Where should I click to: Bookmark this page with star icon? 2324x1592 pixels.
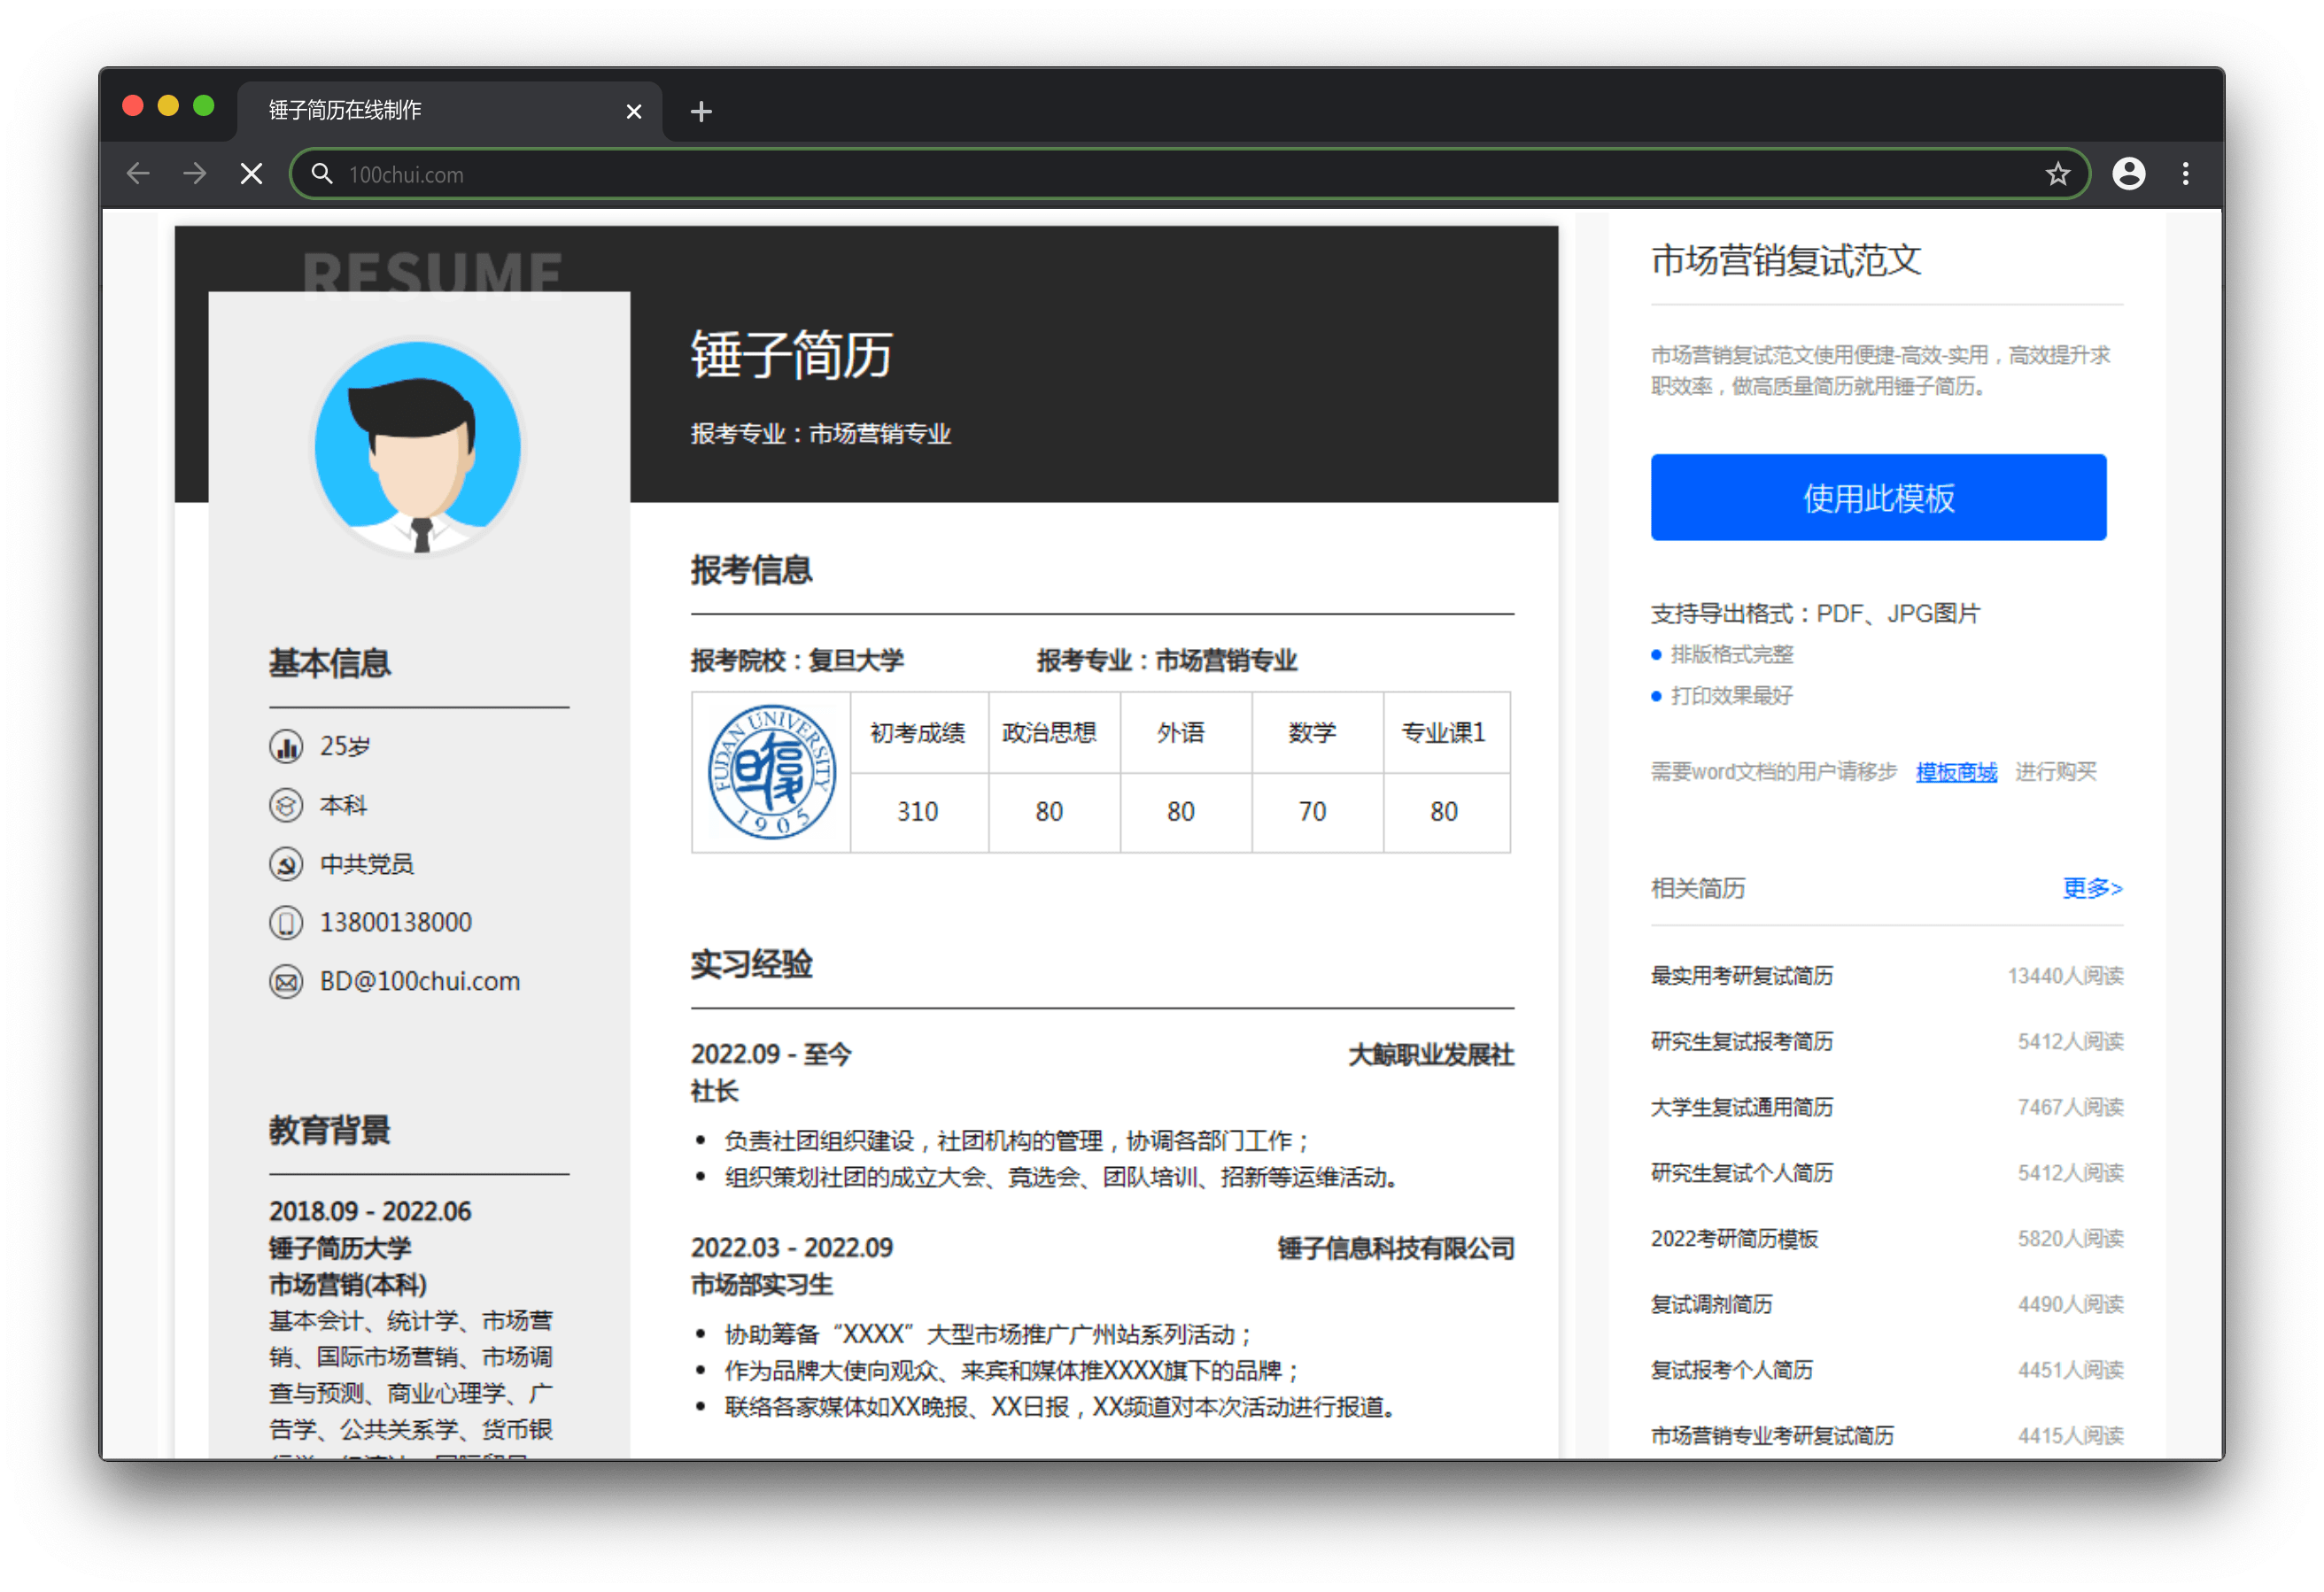pos(2057,174)
